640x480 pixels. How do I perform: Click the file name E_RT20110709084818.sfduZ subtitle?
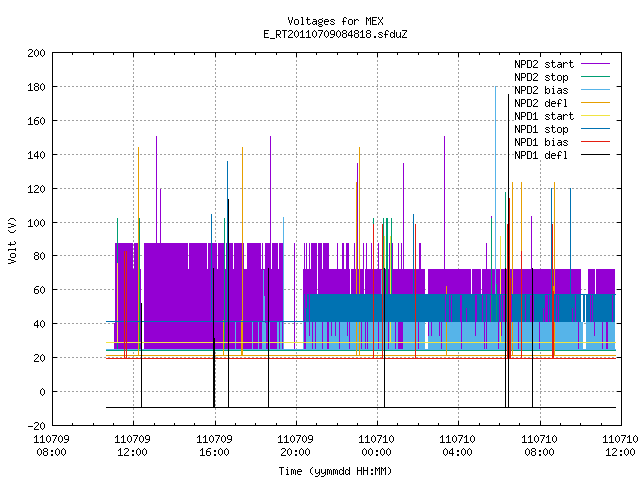pyautogui.click(x=335, y=34)
